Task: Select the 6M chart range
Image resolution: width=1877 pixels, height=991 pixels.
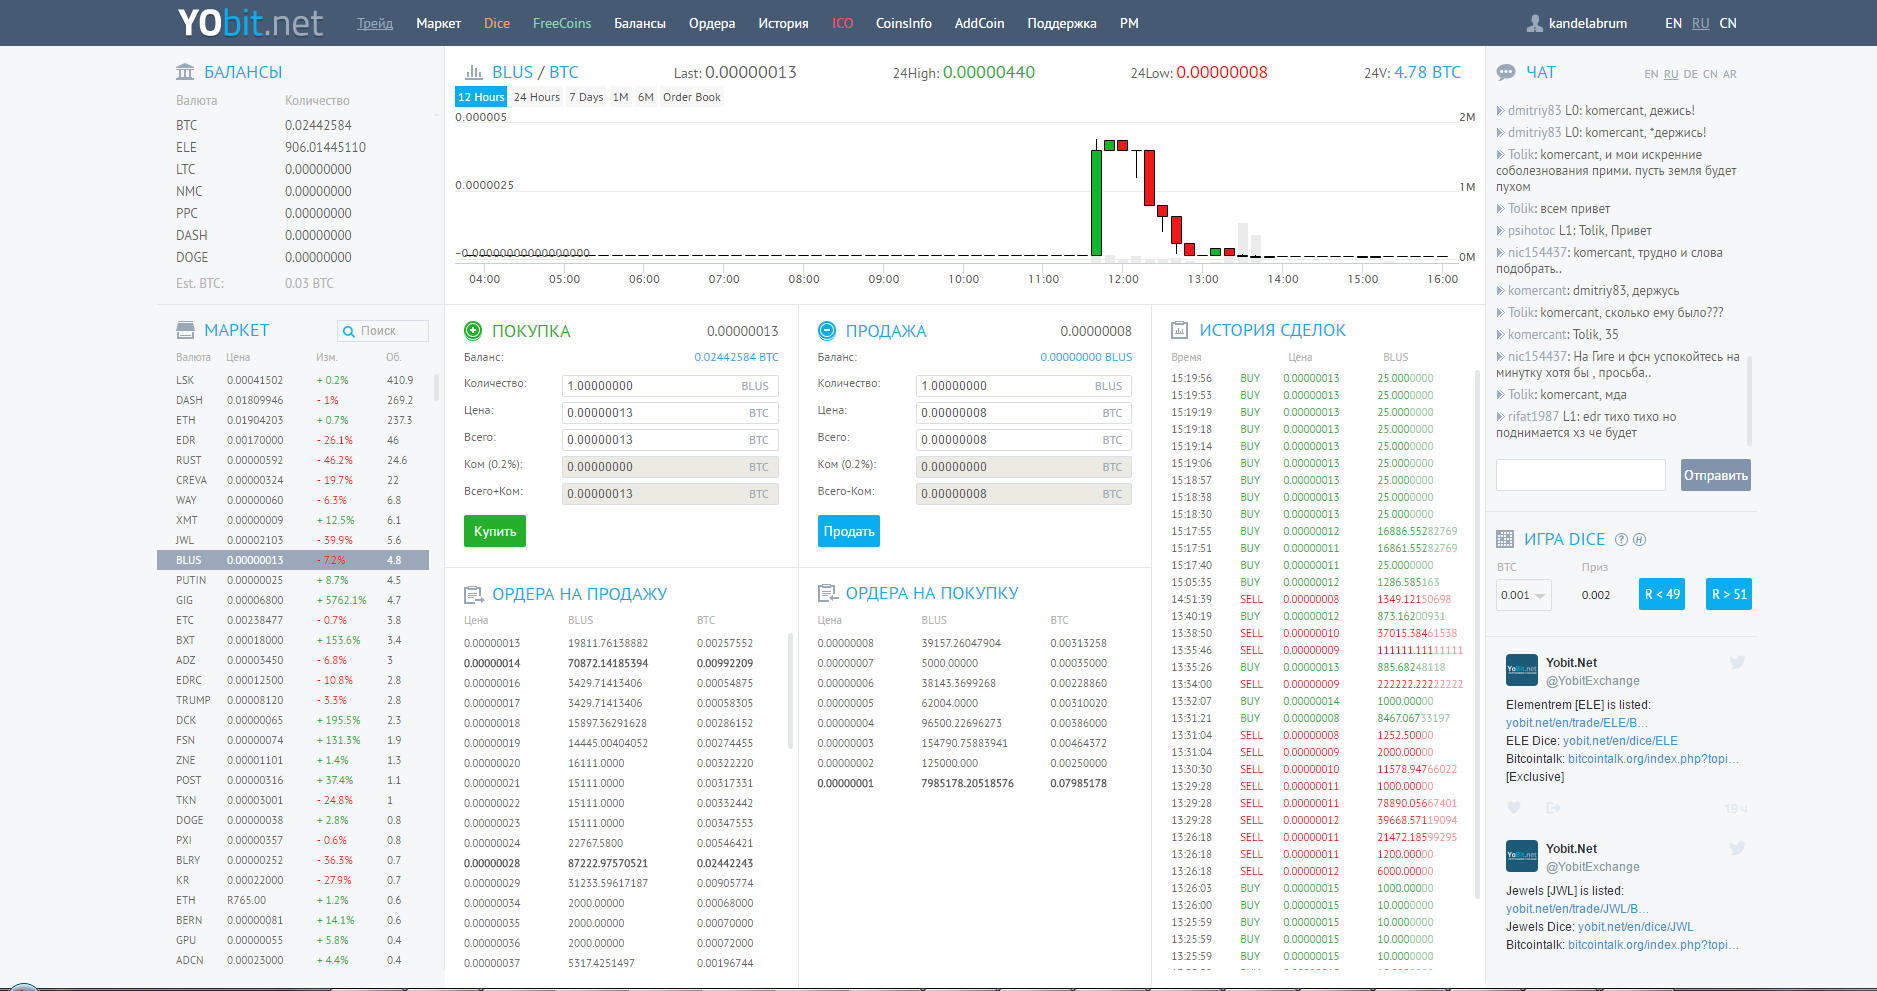Action: pyautogui.click(x=646, y=97)
